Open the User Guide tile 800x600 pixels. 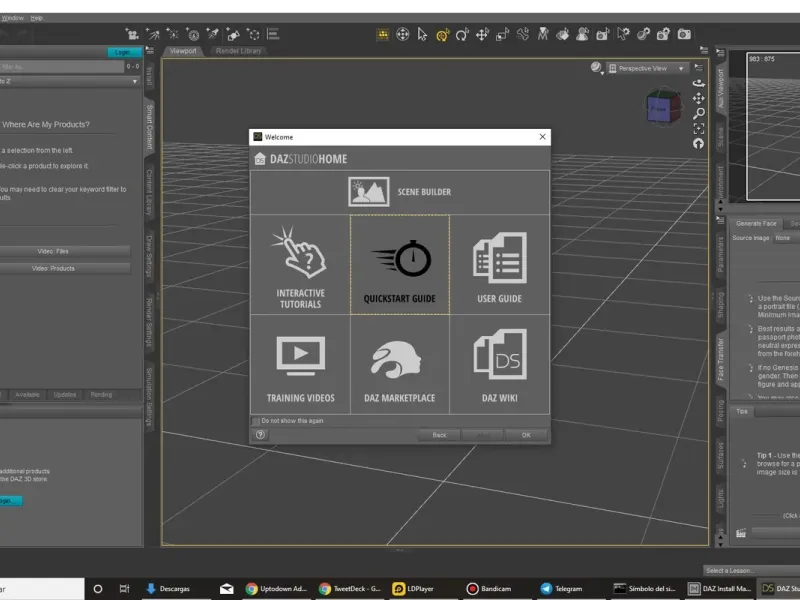pos(499,266)
